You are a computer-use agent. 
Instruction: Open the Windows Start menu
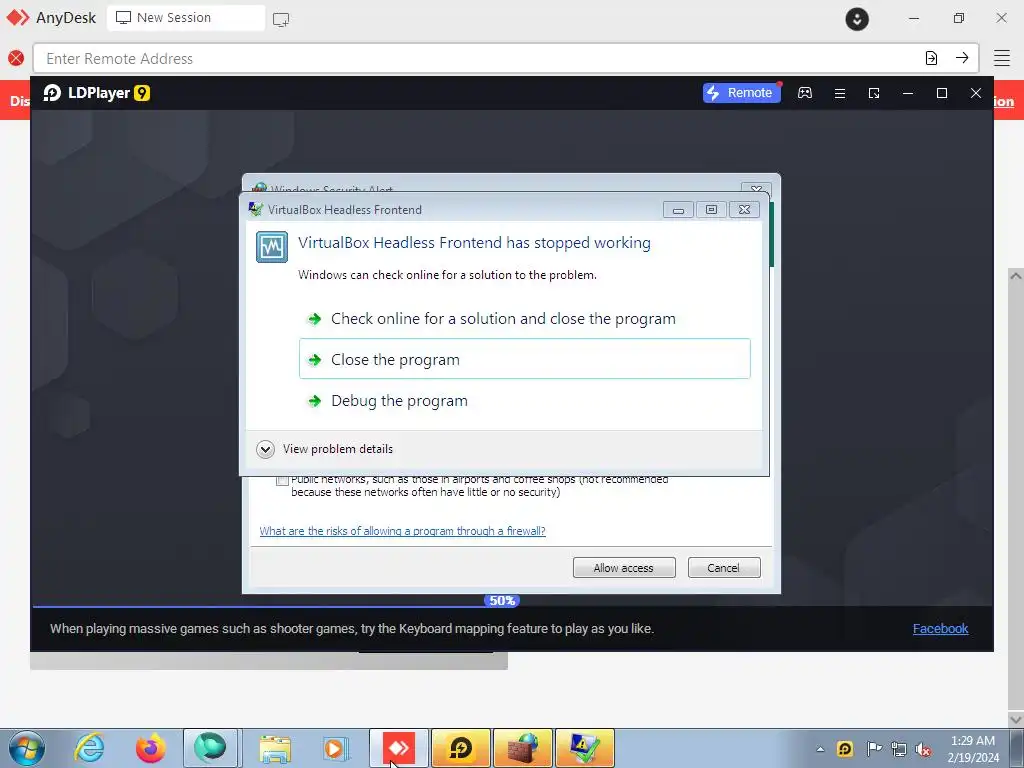(x=27, y=748)
